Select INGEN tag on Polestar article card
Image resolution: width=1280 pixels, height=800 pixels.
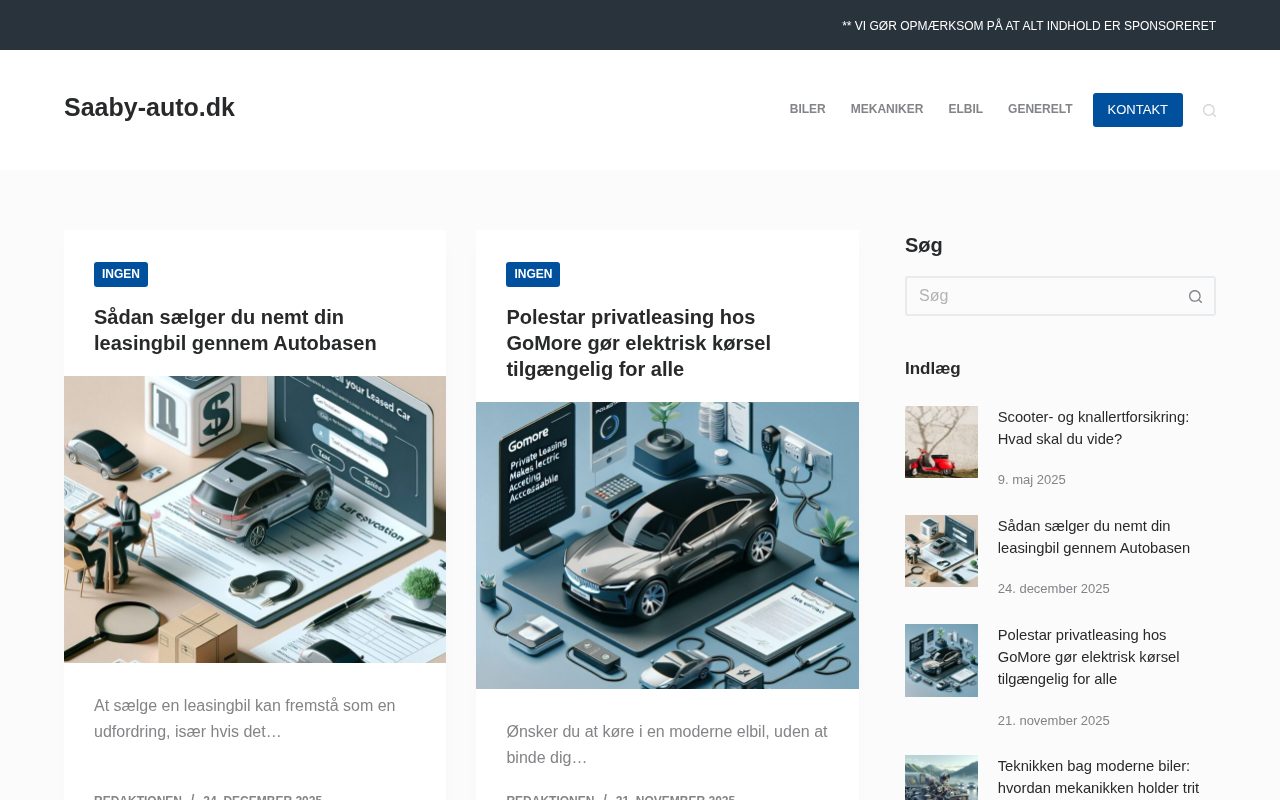(533, 274)
